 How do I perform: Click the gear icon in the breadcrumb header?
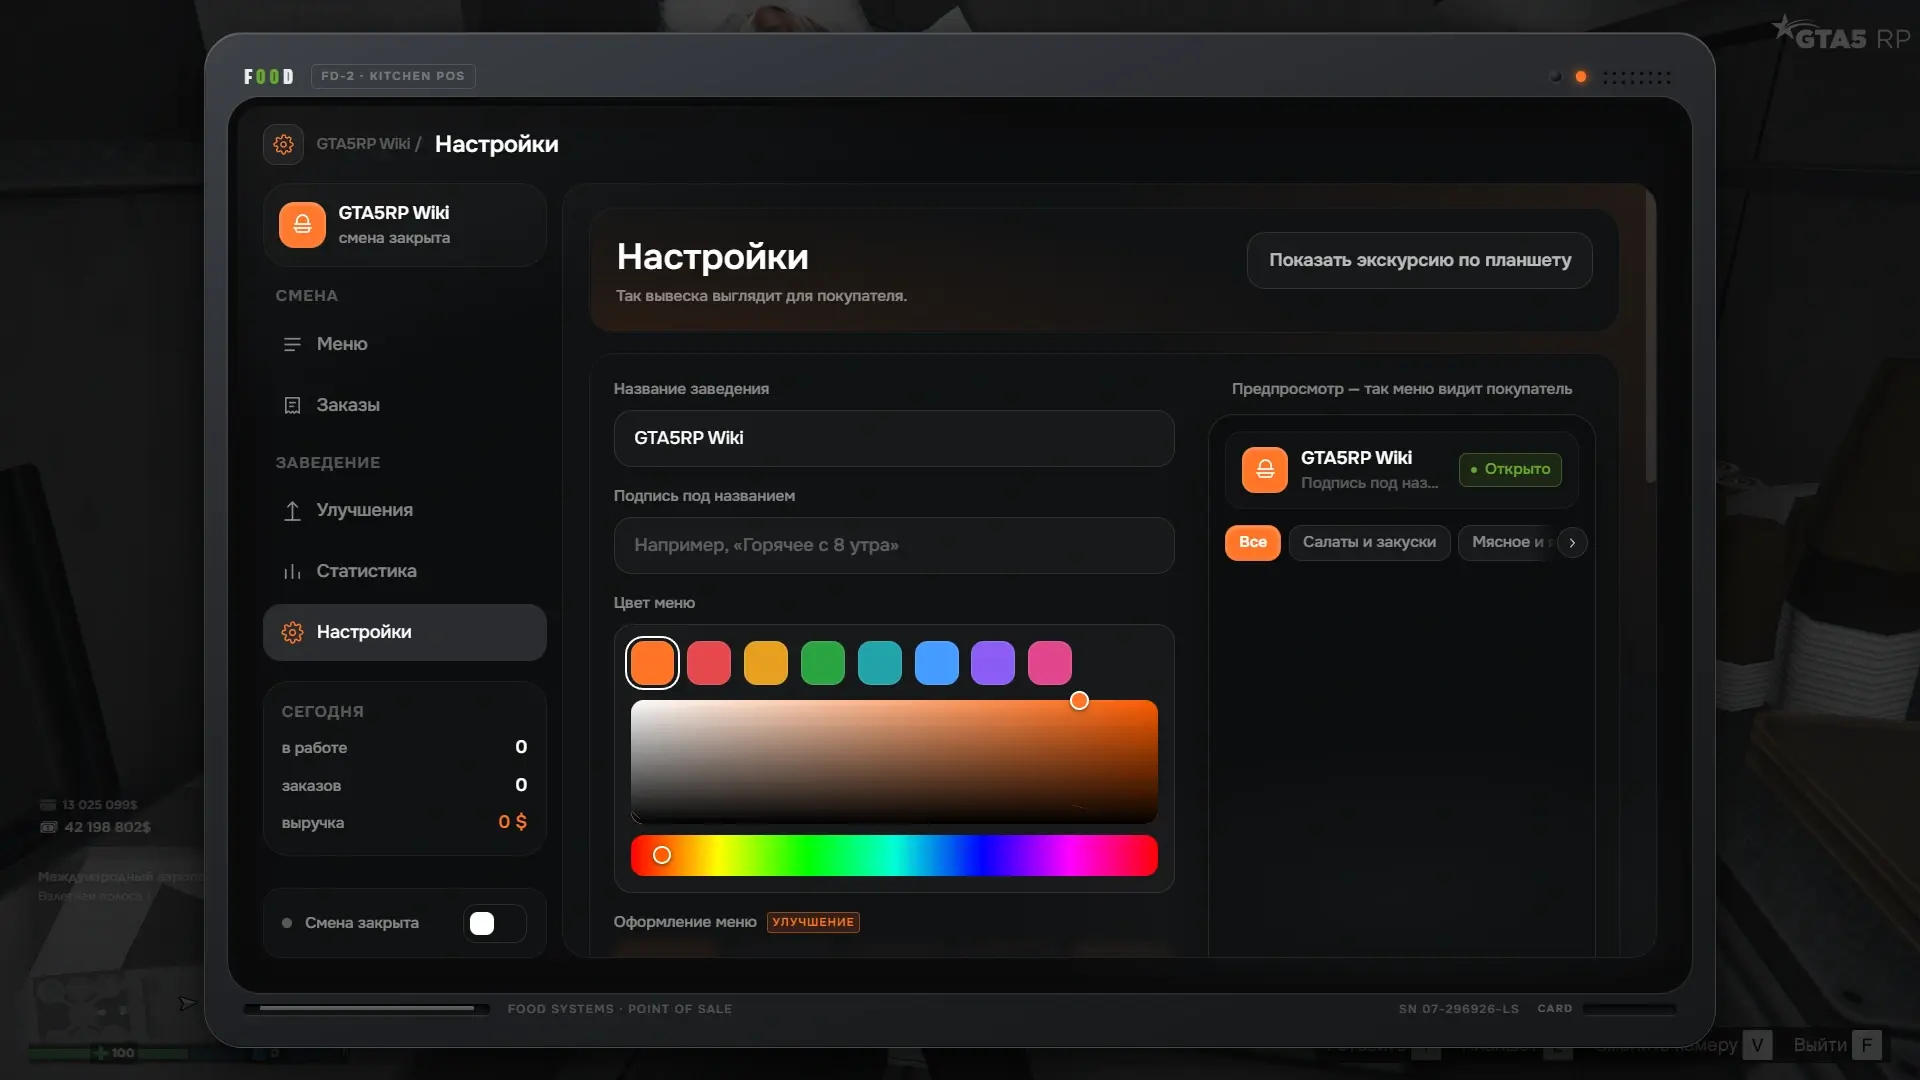[283, 144]
